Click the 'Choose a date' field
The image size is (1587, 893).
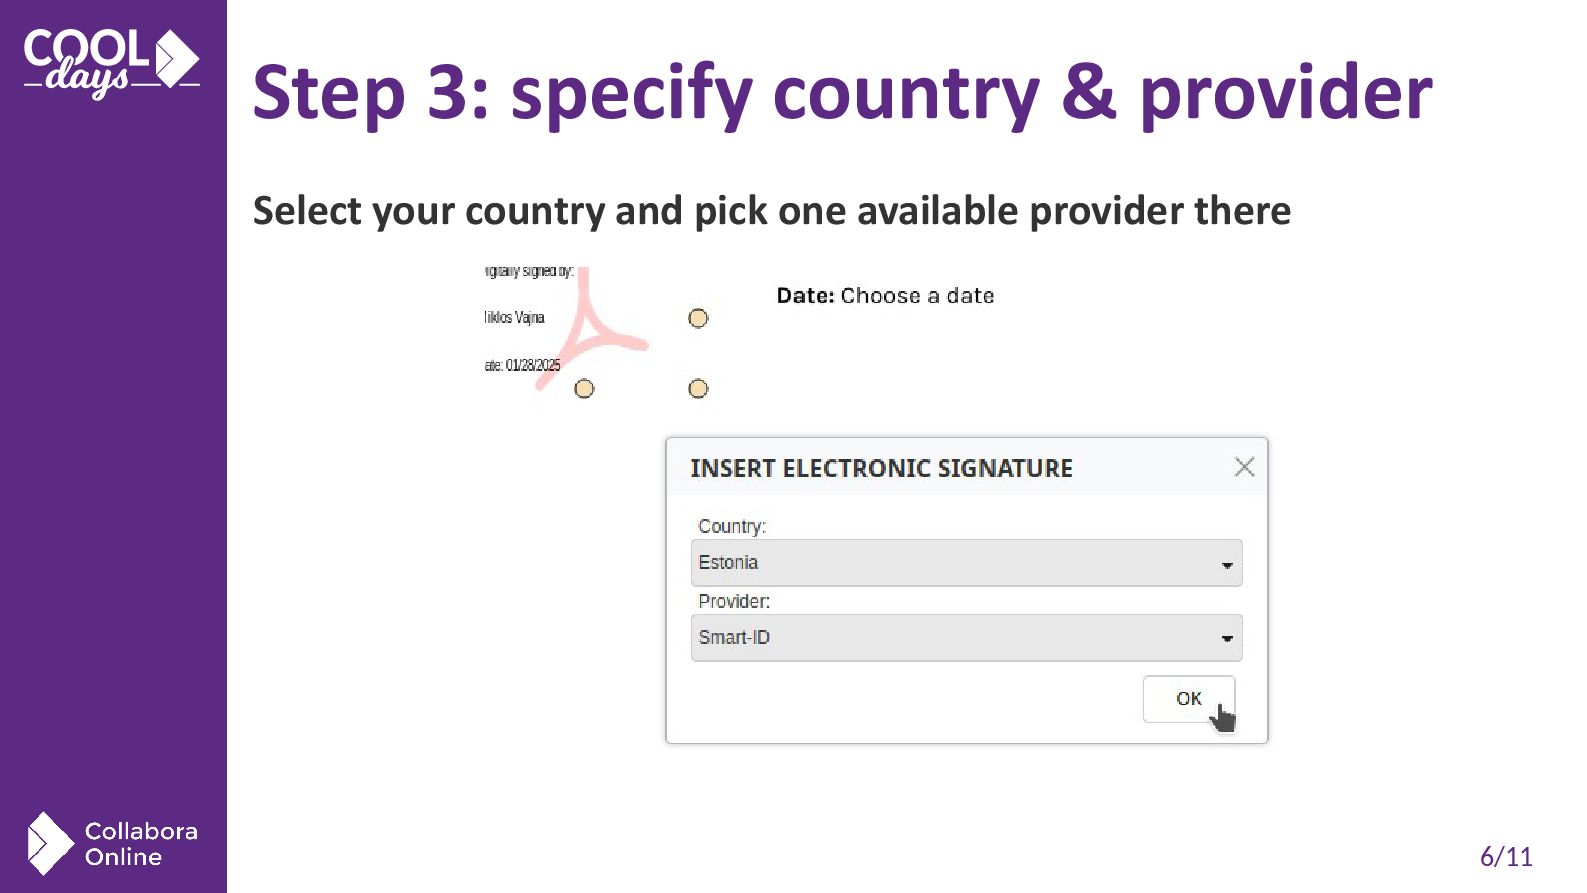[917, 296]
